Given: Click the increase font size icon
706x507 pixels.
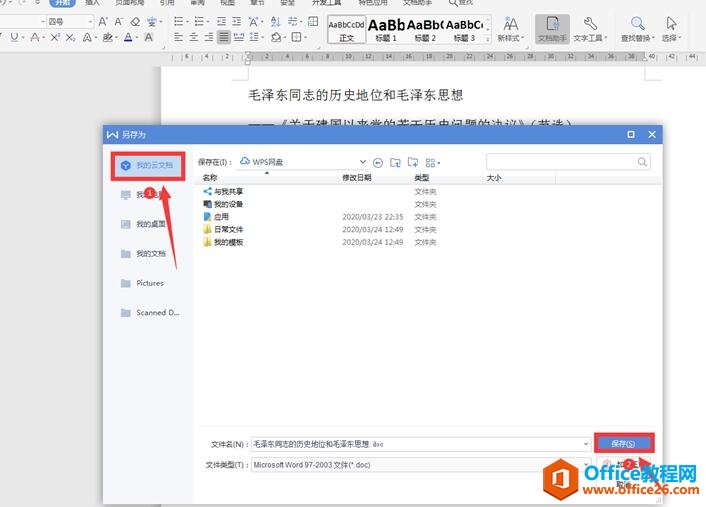Looking at the screenshot, I should tap(103, 22).
